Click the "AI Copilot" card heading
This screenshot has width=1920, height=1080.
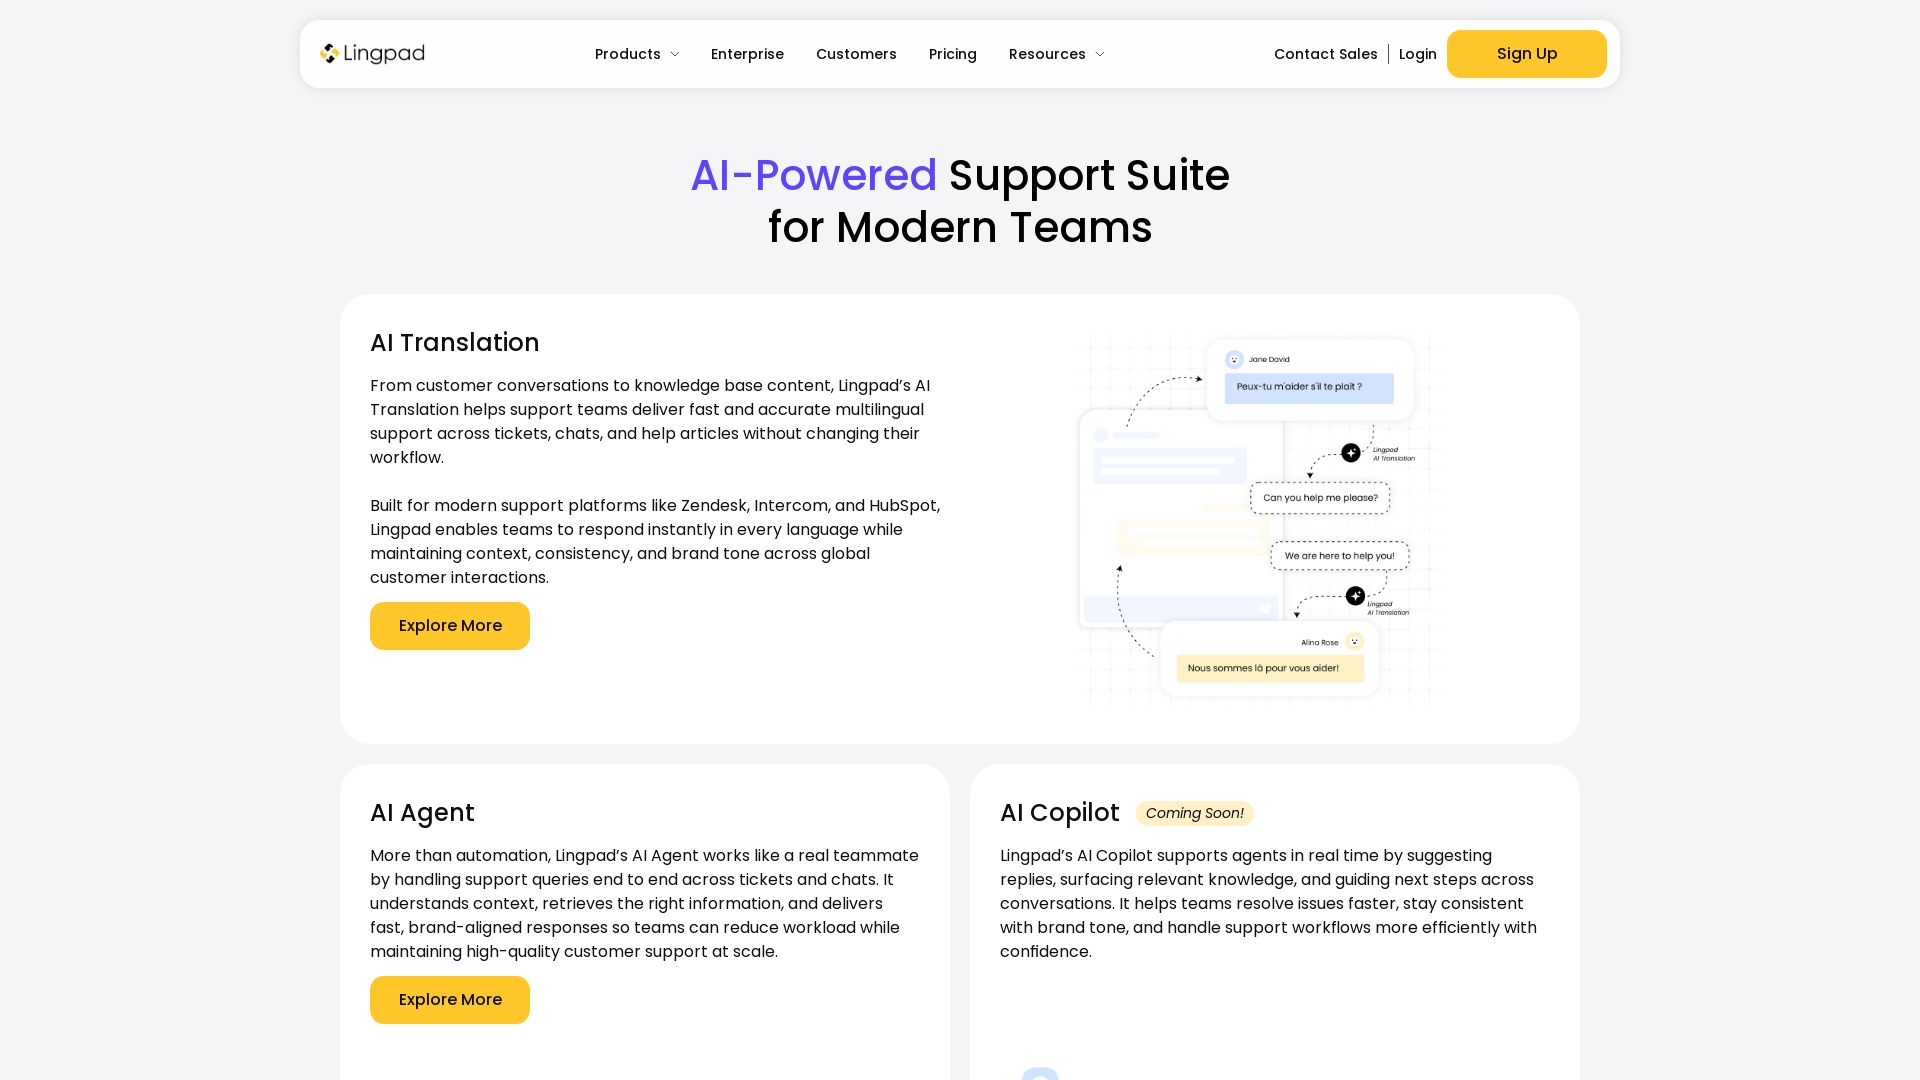pos(1059,813)
